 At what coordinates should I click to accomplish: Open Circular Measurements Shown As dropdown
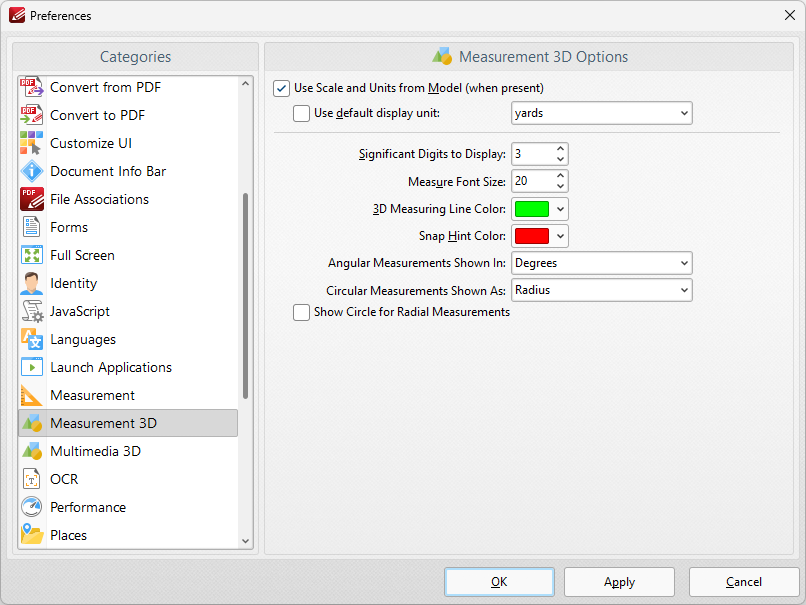(x=601, y=290)
